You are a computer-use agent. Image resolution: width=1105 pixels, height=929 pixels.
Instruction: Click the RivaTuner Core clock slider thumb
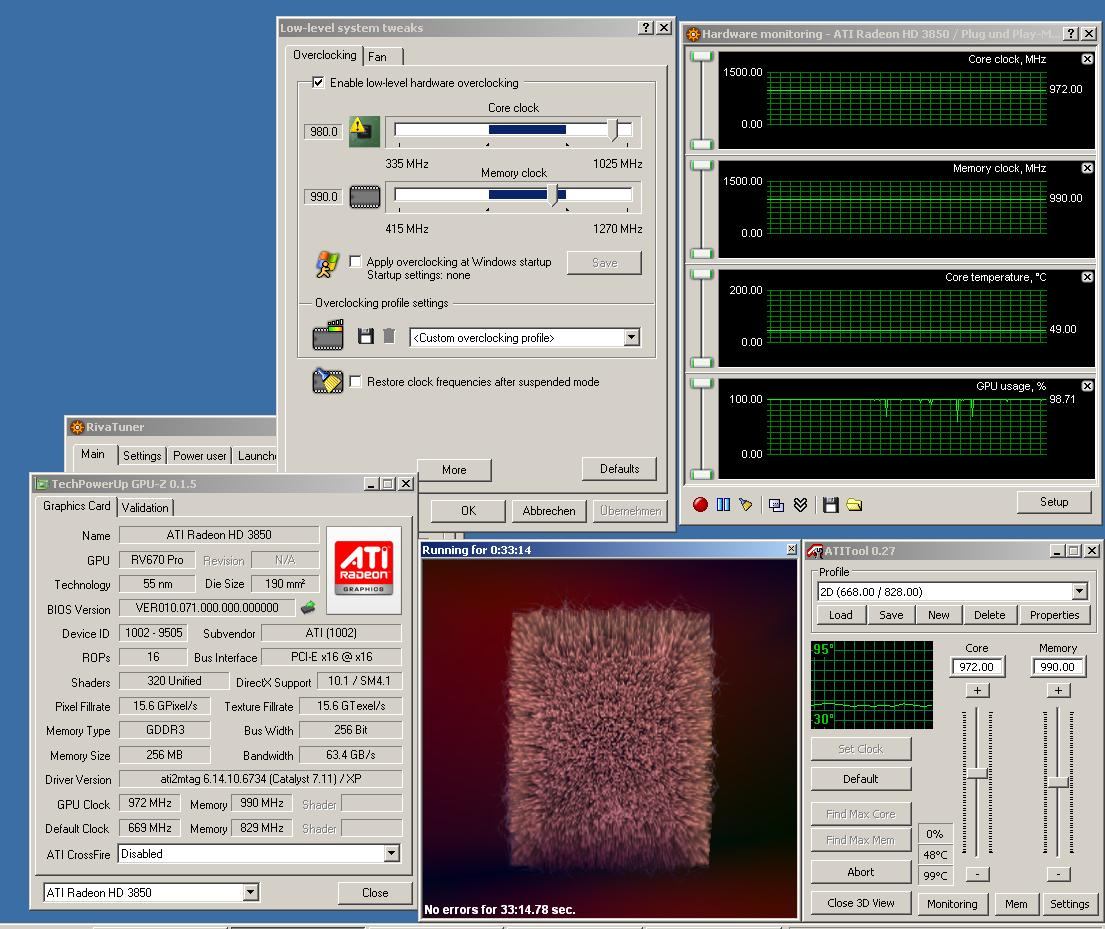click(613, 130)
